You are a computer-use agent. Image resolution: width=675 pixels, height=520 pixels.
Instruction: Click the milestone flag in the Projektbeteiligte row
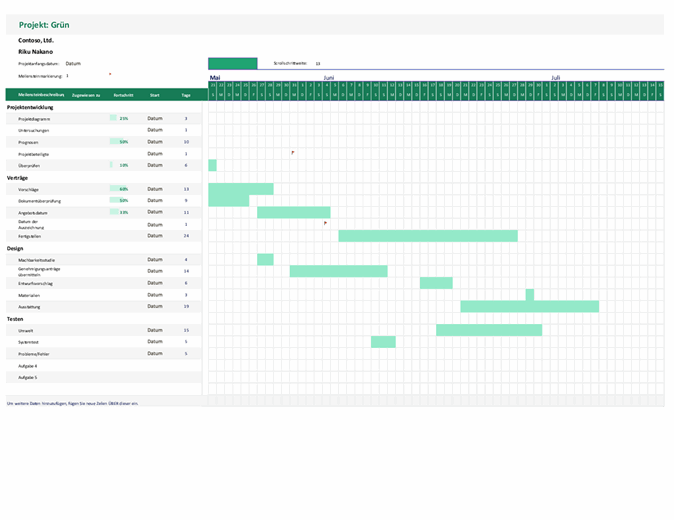point(293,153)
